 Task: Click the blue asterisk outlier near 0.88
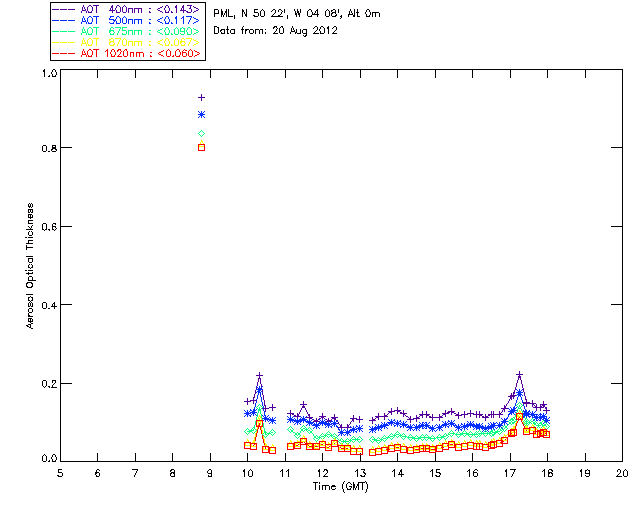pos(201,115)
